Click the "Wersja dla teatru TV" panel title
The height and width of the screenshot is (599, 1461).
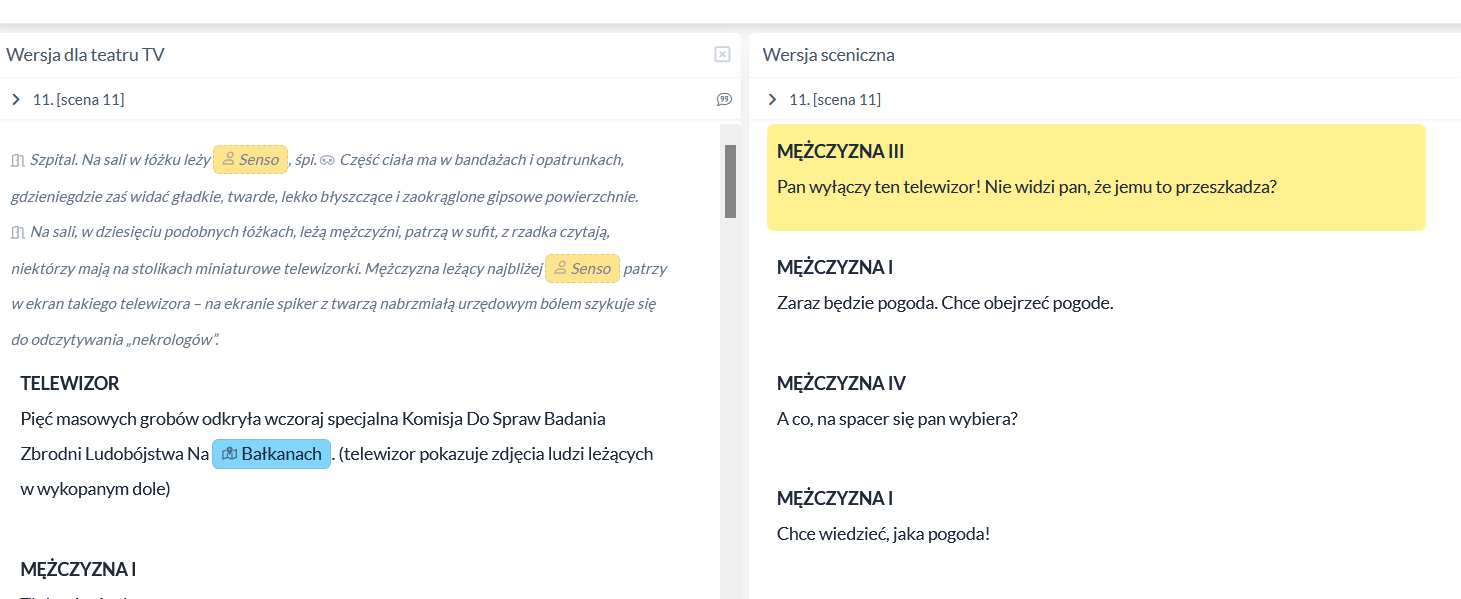85,55
